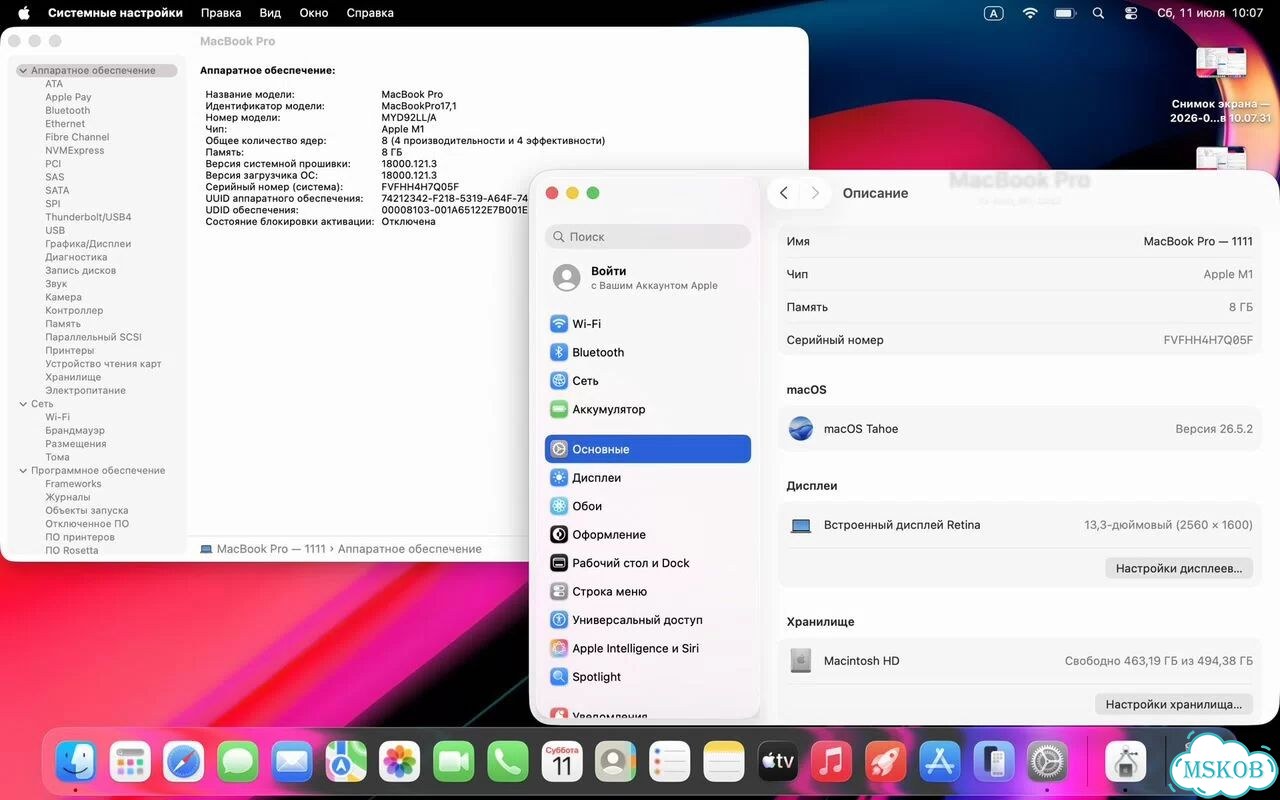This screenshot has width=1280, height=800.
Task: Select NVMExpress in the hardware list
Action: point(74,151)
